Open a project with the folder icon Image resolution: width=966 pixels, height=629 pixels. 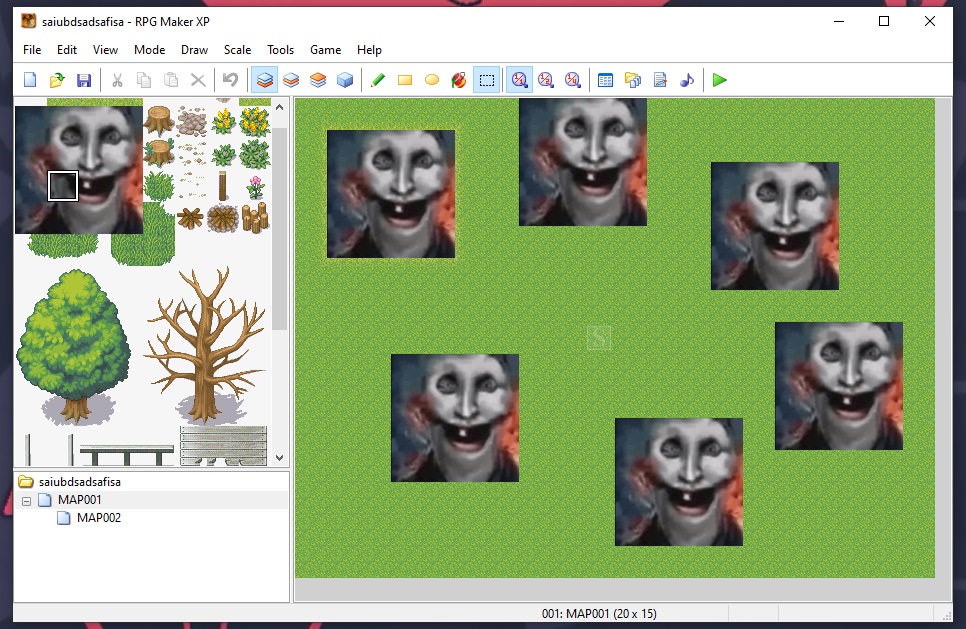pyautogui.click(x=57, y=80)
